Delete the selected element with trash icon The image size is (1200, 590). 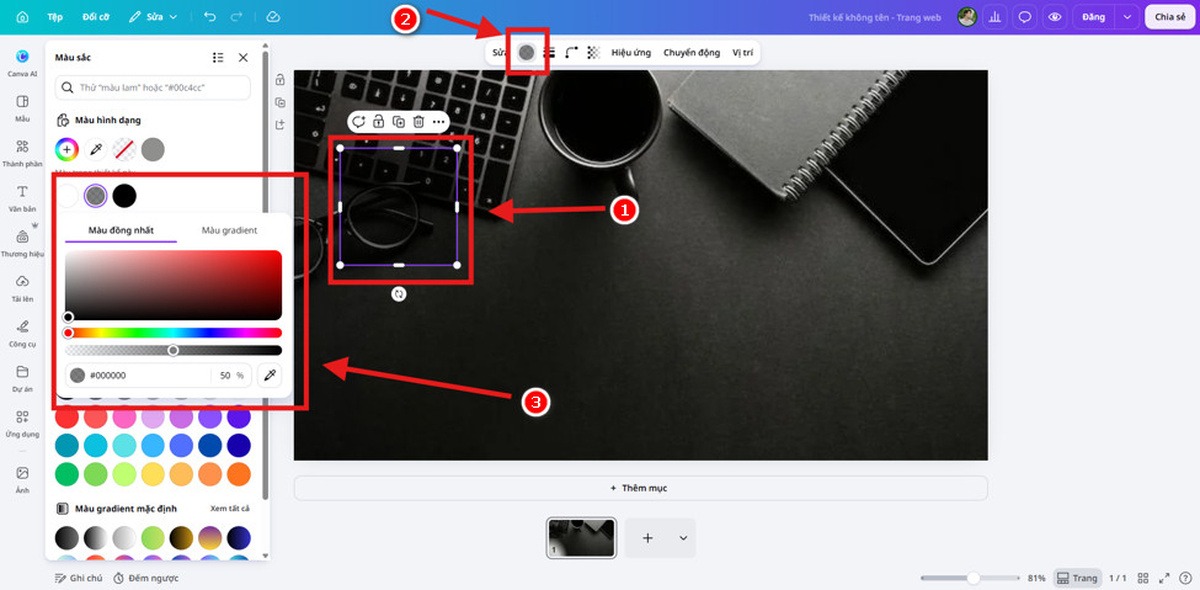tap(418, 122)
